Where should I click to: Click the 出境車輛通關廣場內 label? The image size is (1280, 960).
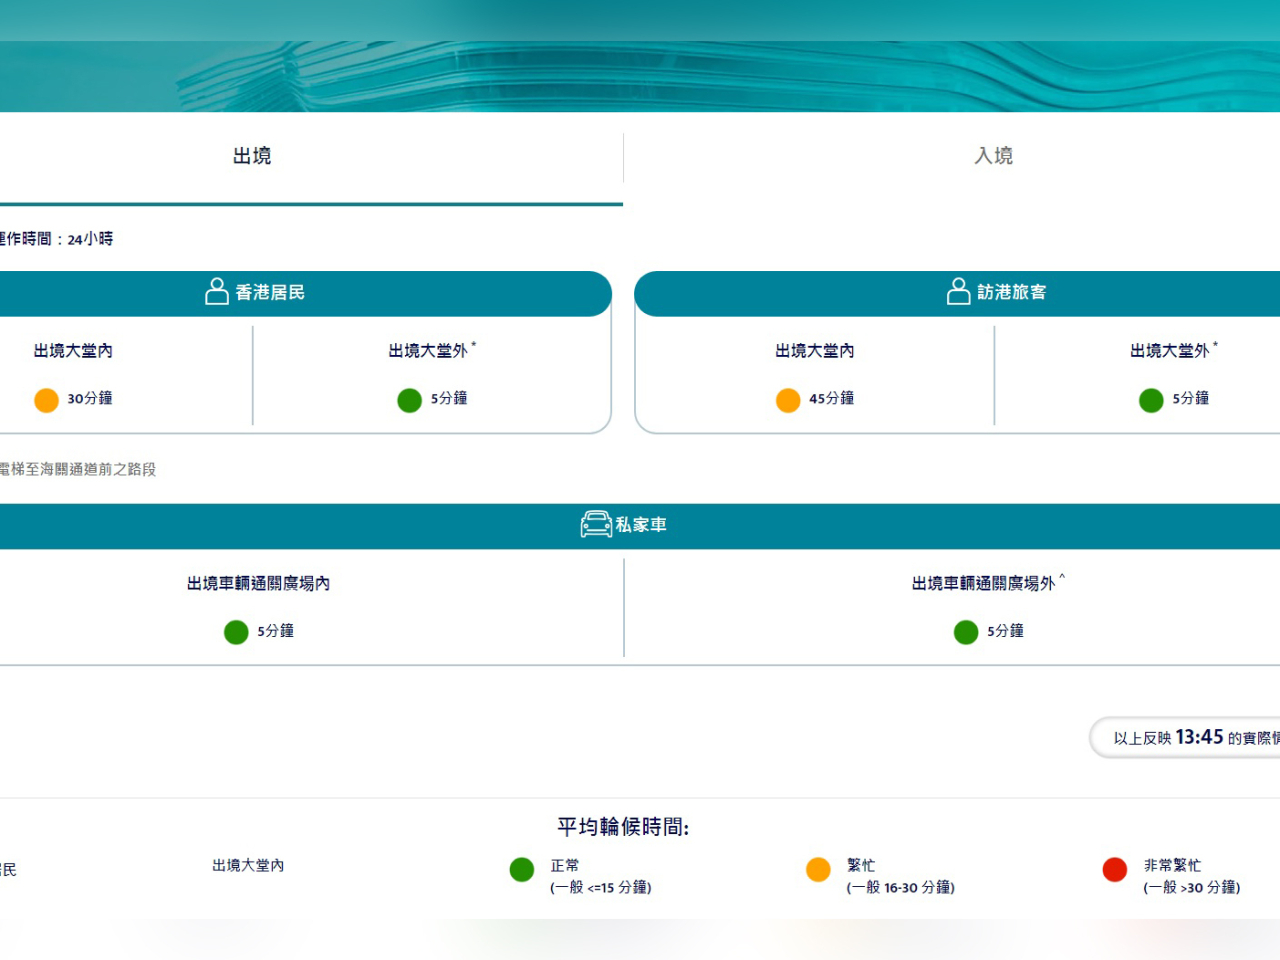(258, 583)
